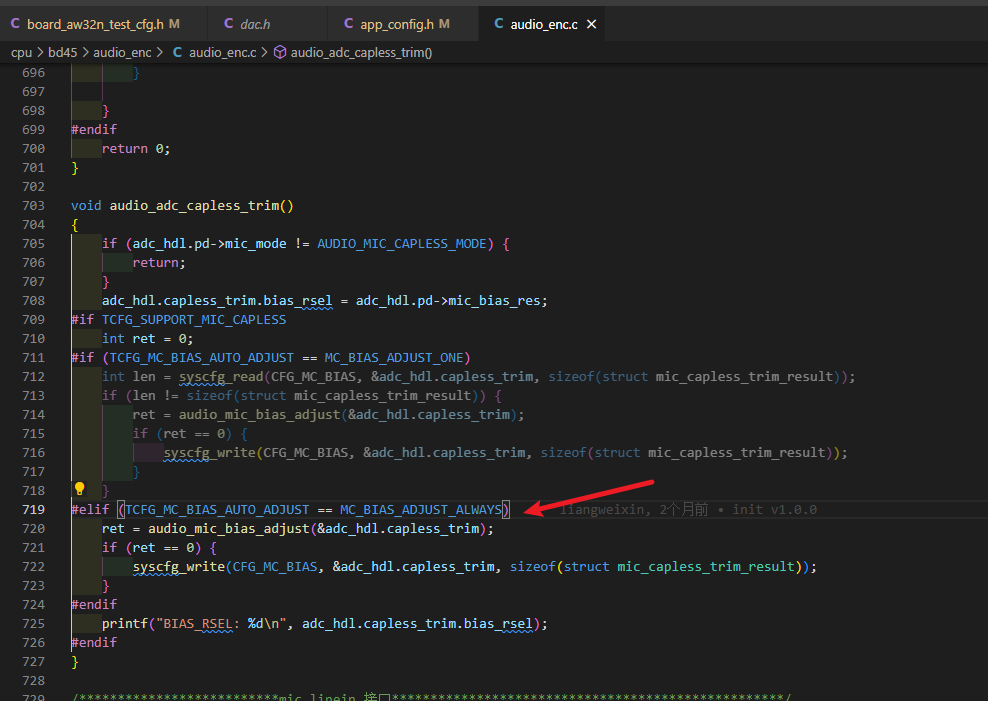The height and width of the screenshot is (701, 988).
Task: Switch to the board_aw32n_test_cfg.h tab
Action: click(95, 24)
